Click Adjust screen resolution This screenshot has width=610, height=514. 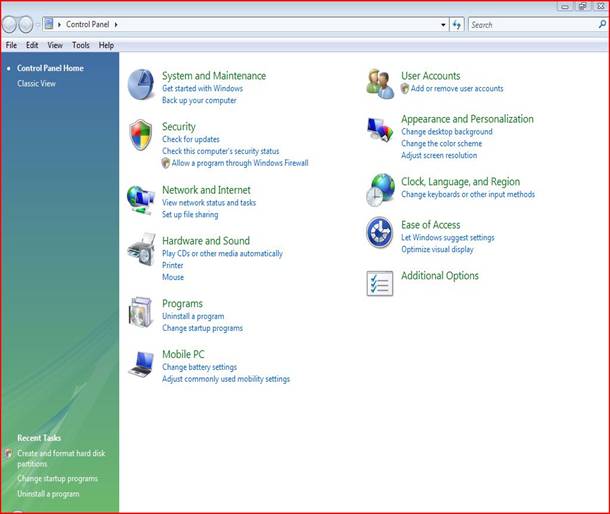click(439, 156)
